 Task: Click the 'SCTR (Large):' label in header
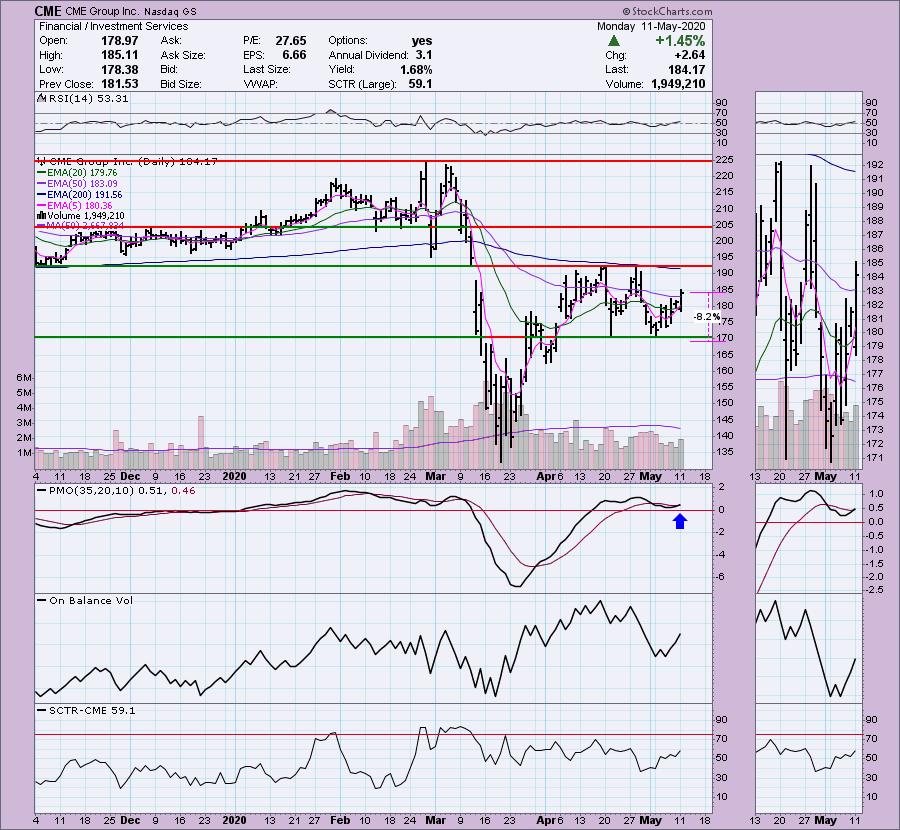(x=362, y=84)
